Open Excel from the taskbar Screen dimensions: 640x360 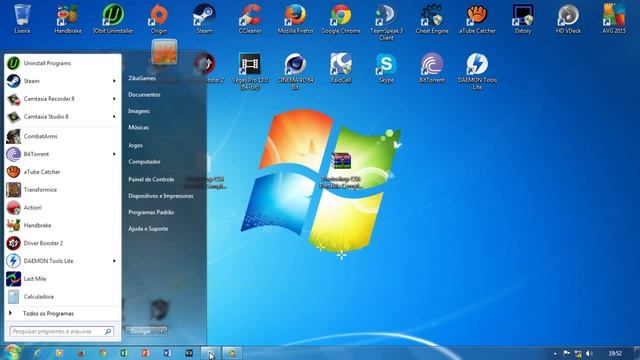(124, 353)
